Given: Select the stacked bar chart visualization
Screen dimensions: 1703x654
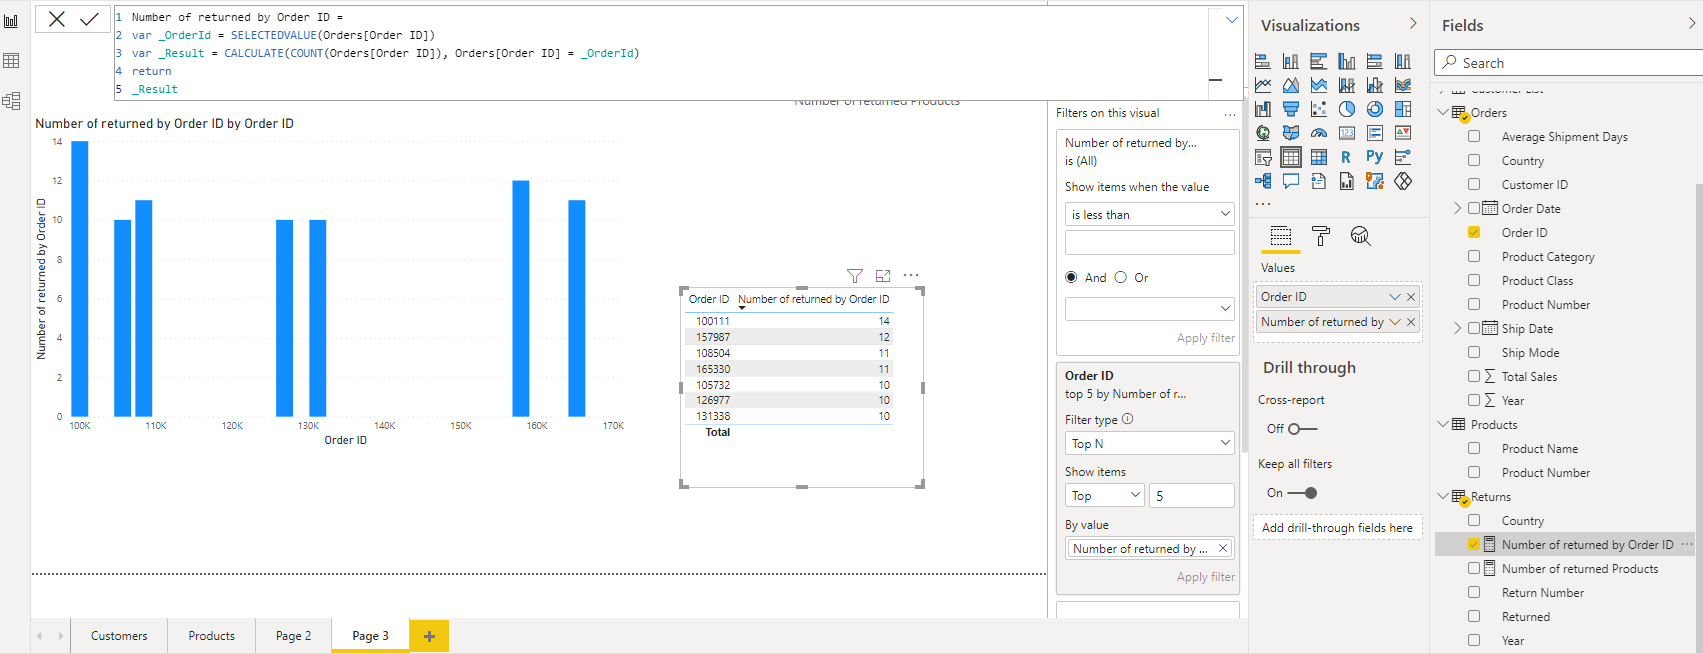Looking at the screenshot, I should click(1263, 61).
